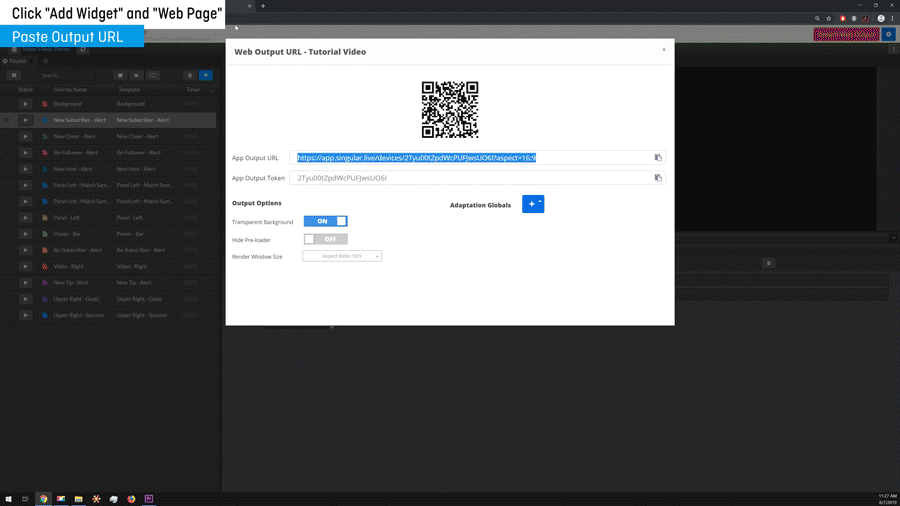The width and height of the screenshot is (900, 506).
Task: Open Task View in the taskbar
Action: 25,499
